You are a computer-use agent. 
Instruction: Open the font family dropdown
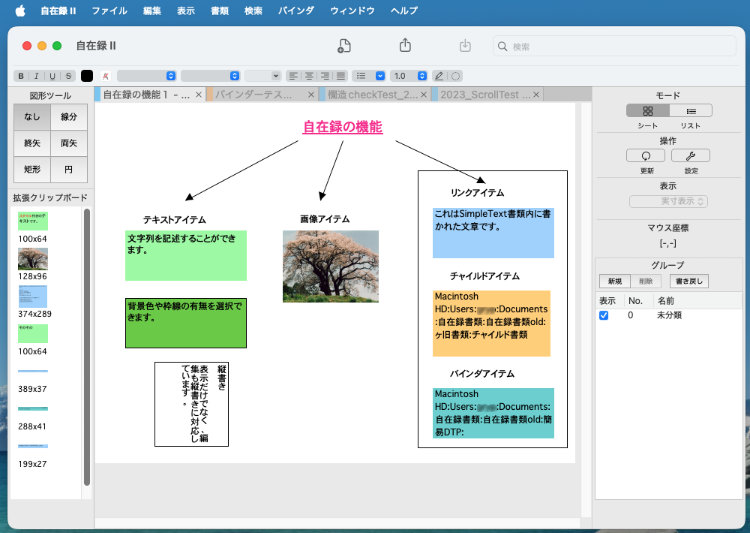pos(147,75)
